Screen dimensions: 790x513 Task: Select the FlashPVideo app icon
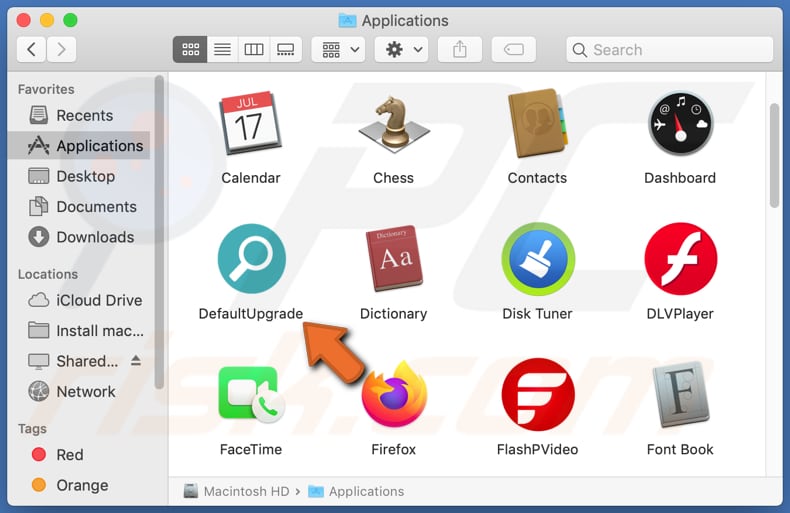click(538, 395)
